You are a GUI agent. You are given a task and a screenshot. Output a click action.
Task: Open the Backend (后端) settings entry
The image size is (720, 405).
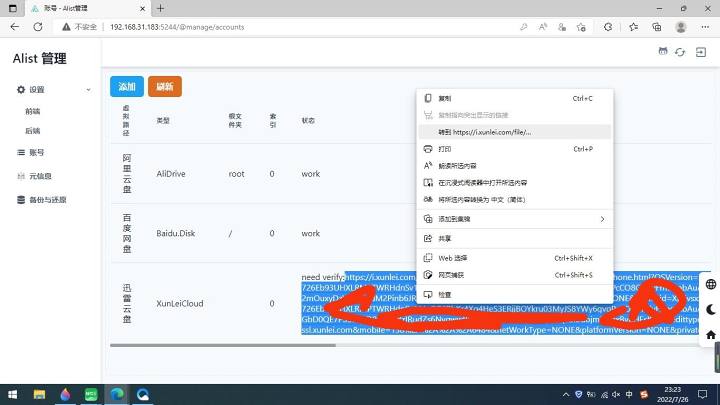tap(33, 131)
